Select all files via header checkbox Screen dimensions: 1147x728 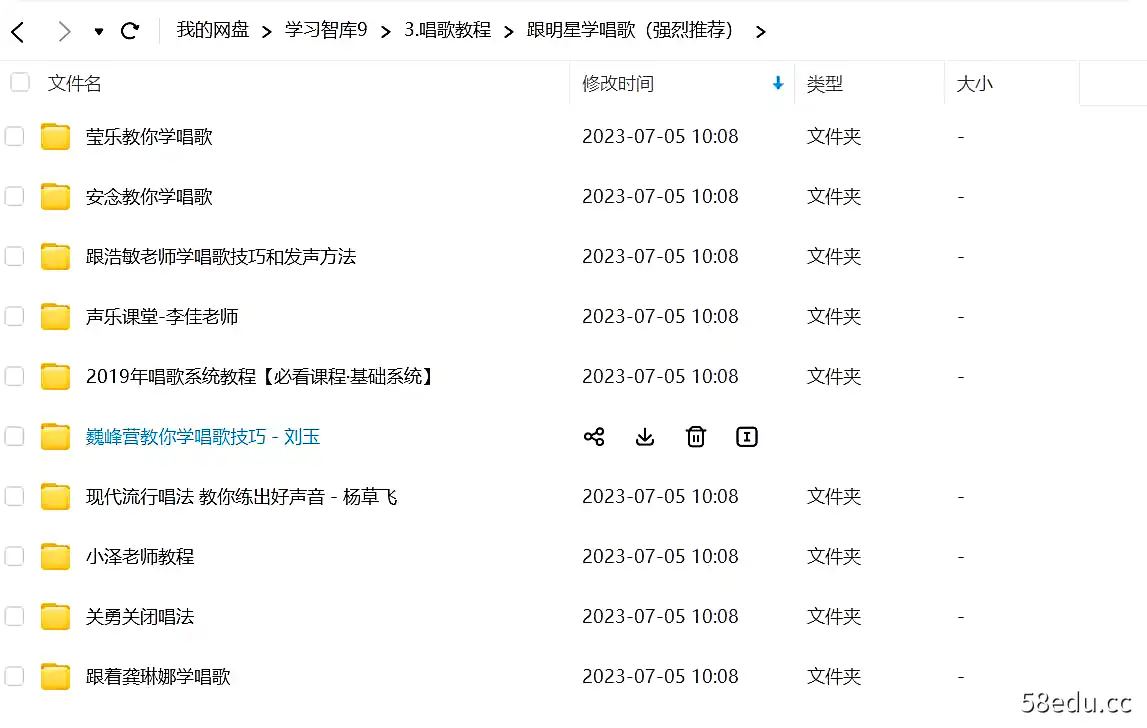19,83
